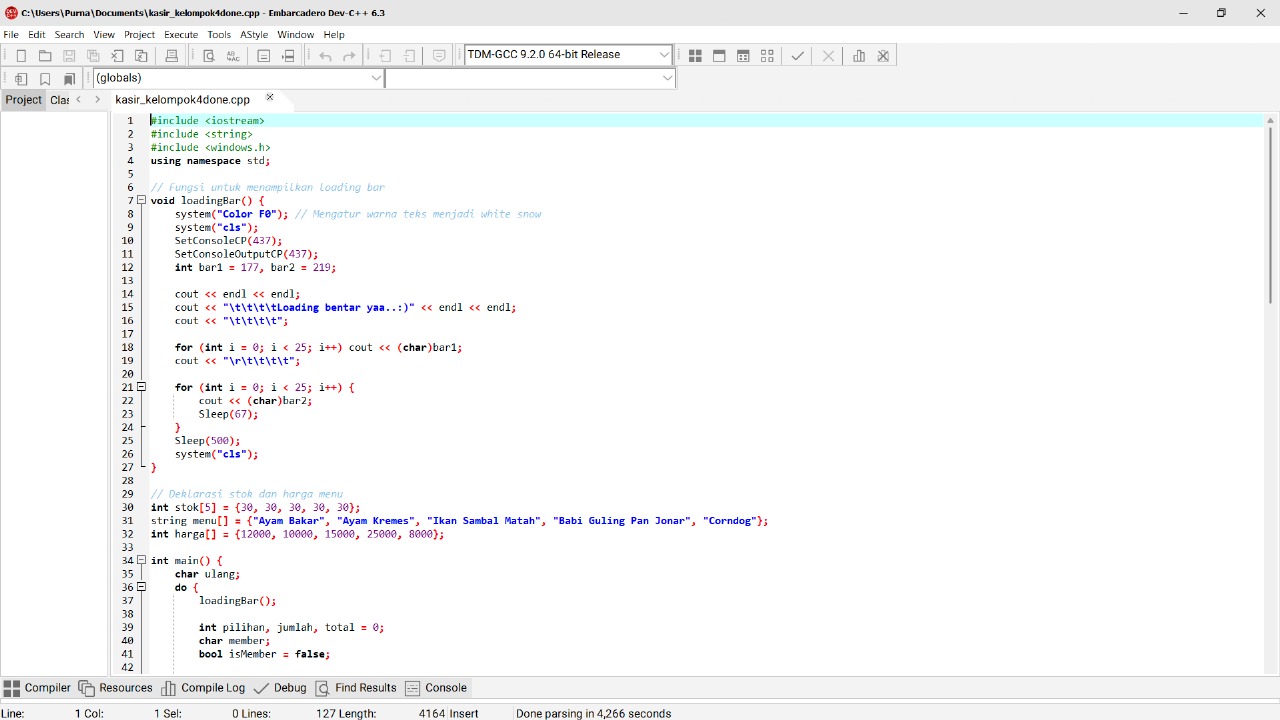Click the Print icon
The width and height of the screenshot is (1280, 720).
click(171, 56)
